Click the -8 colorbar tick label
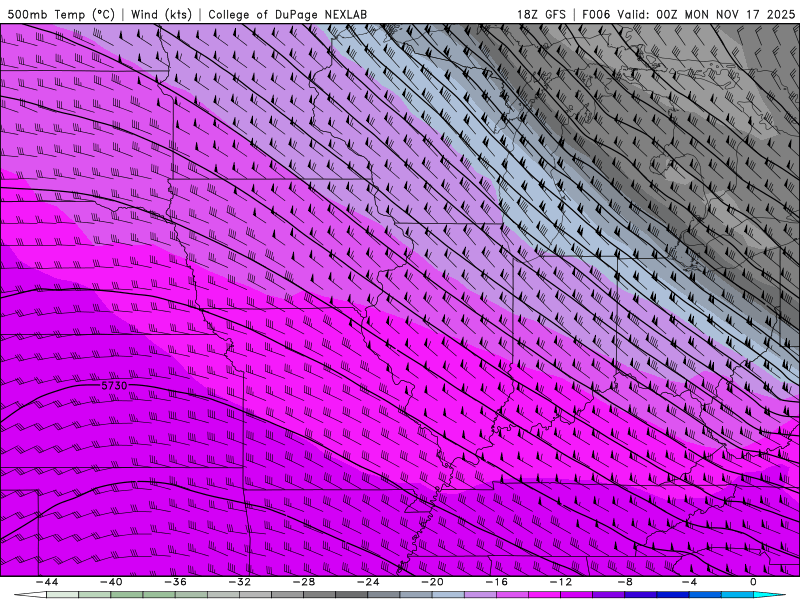This screenshot has width=800, height=600. click(625, 582)
